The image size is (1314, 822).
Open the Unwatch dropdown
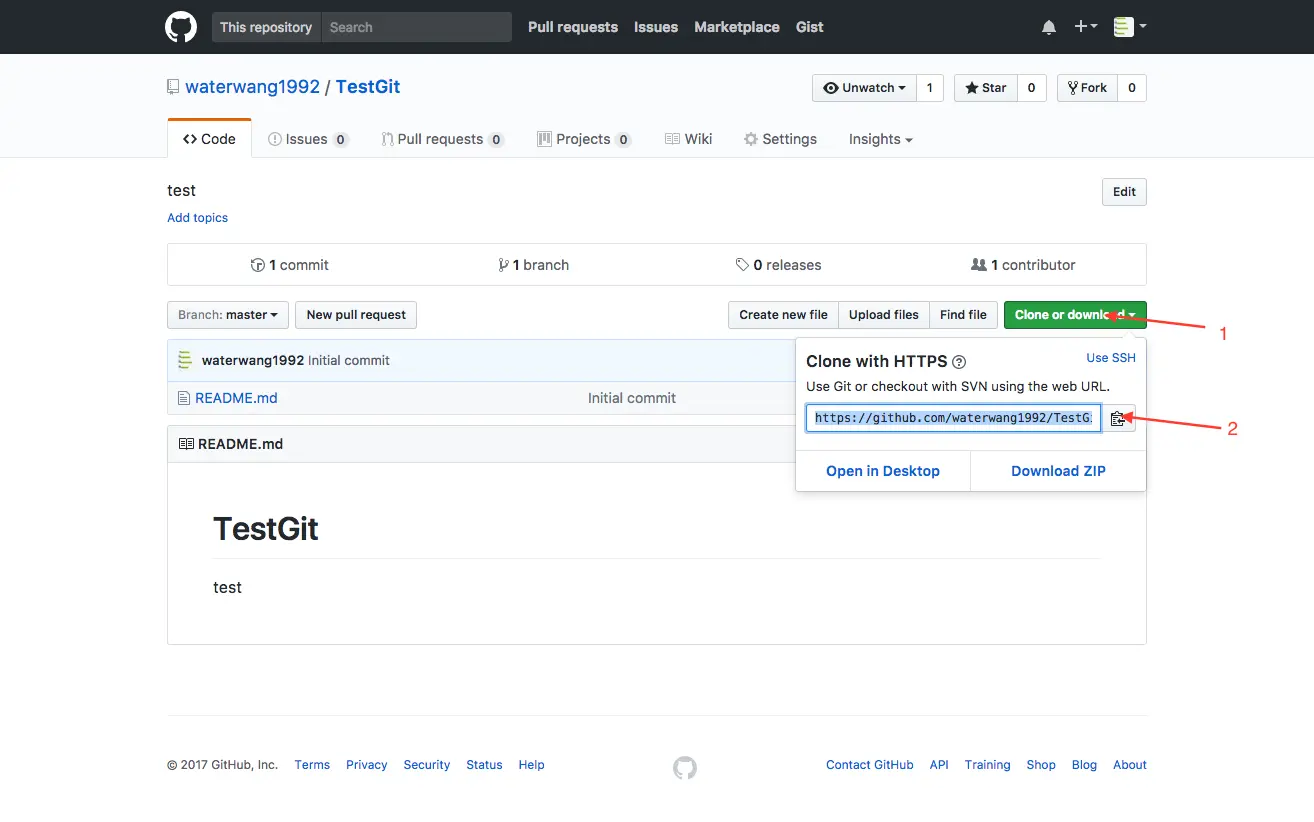coord(864,88)
